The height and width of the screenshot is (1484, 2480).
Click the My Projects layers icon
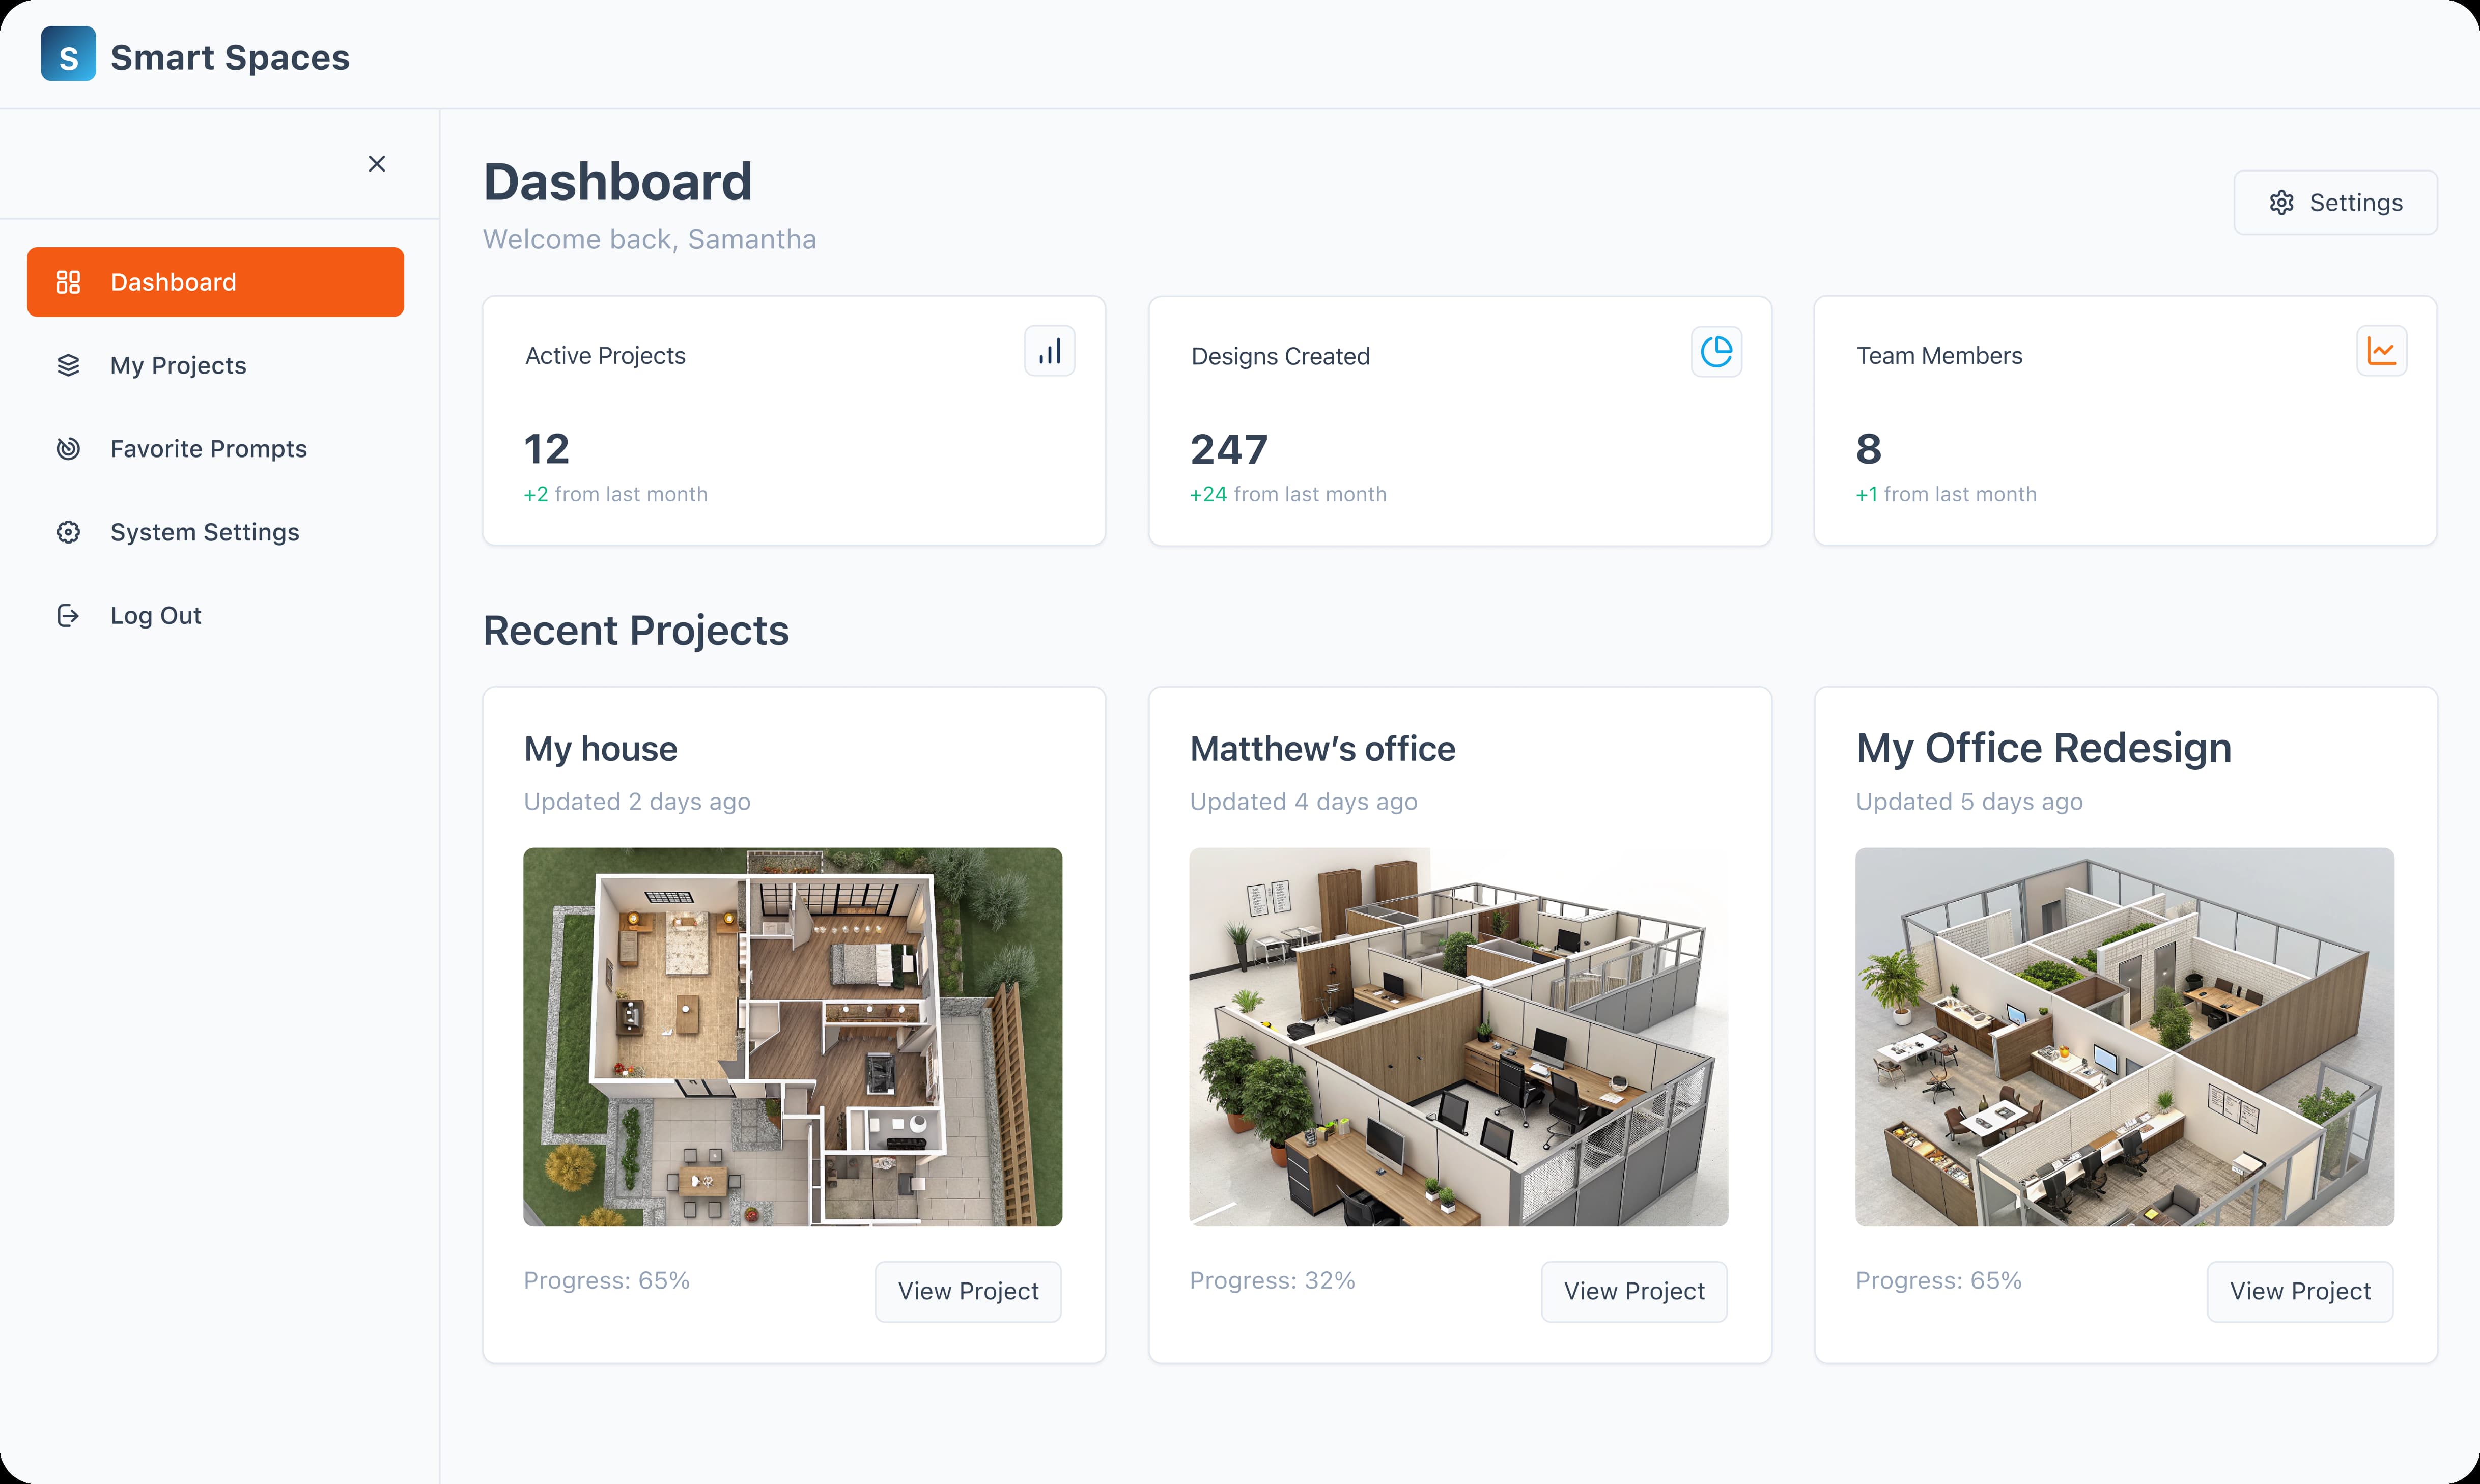click(68, 365)
